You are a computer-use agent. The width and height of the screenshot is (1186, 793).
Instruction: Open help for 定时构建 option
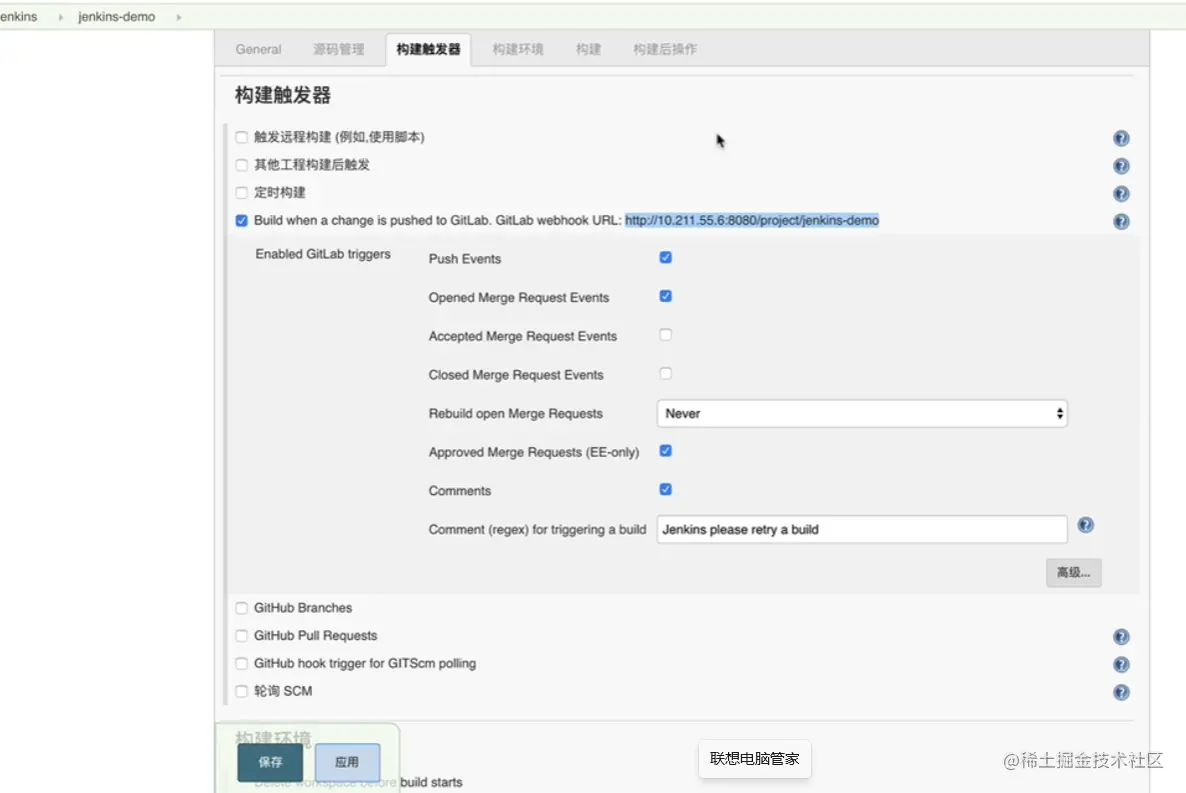click(1121, 194)
